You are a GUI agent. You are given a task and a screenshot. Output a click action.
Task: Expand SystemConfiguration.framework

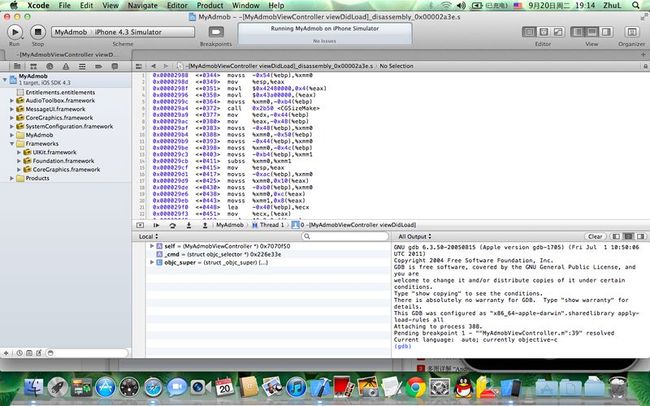[12, 126]
